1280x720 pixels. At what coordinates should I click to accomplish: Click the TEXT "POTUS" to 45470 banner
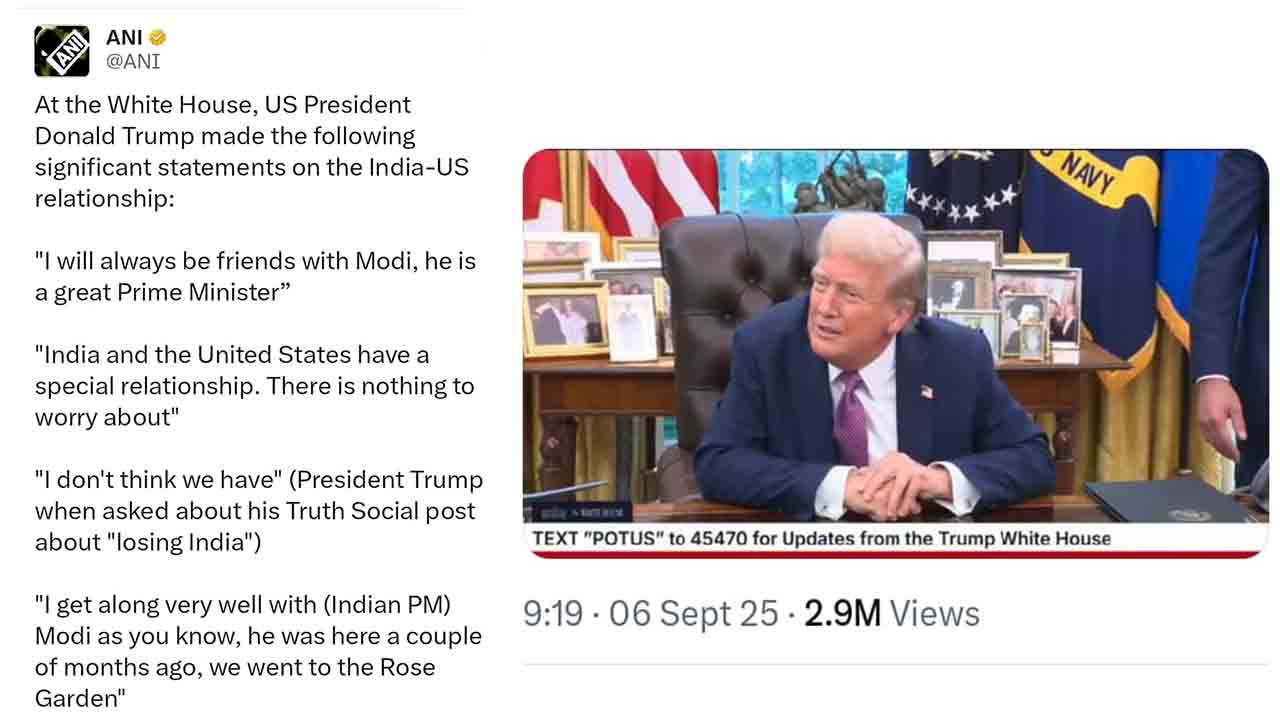(821, 538)
